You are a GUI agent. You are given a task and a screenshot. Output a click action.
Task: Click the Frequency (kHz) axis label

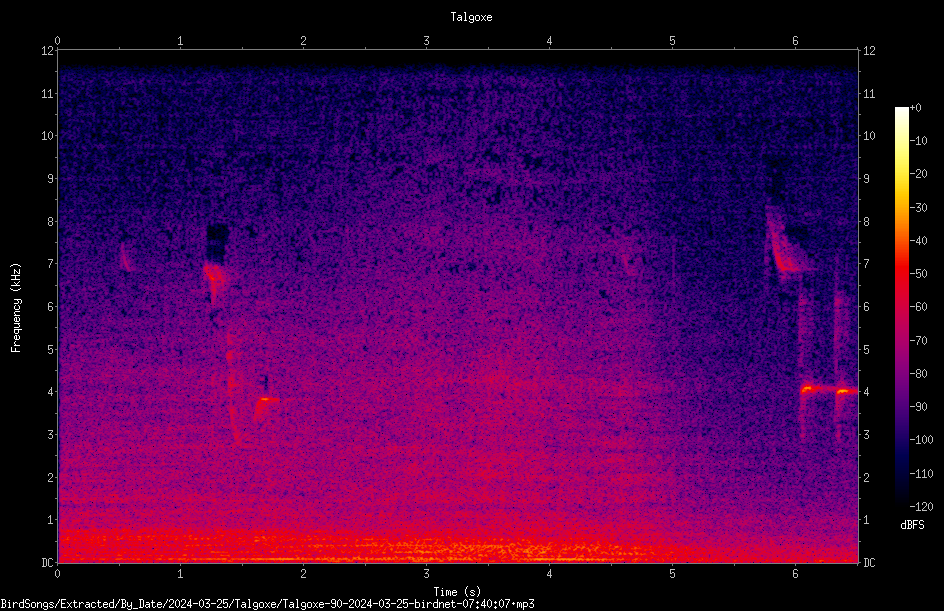[x=16, y=307]
